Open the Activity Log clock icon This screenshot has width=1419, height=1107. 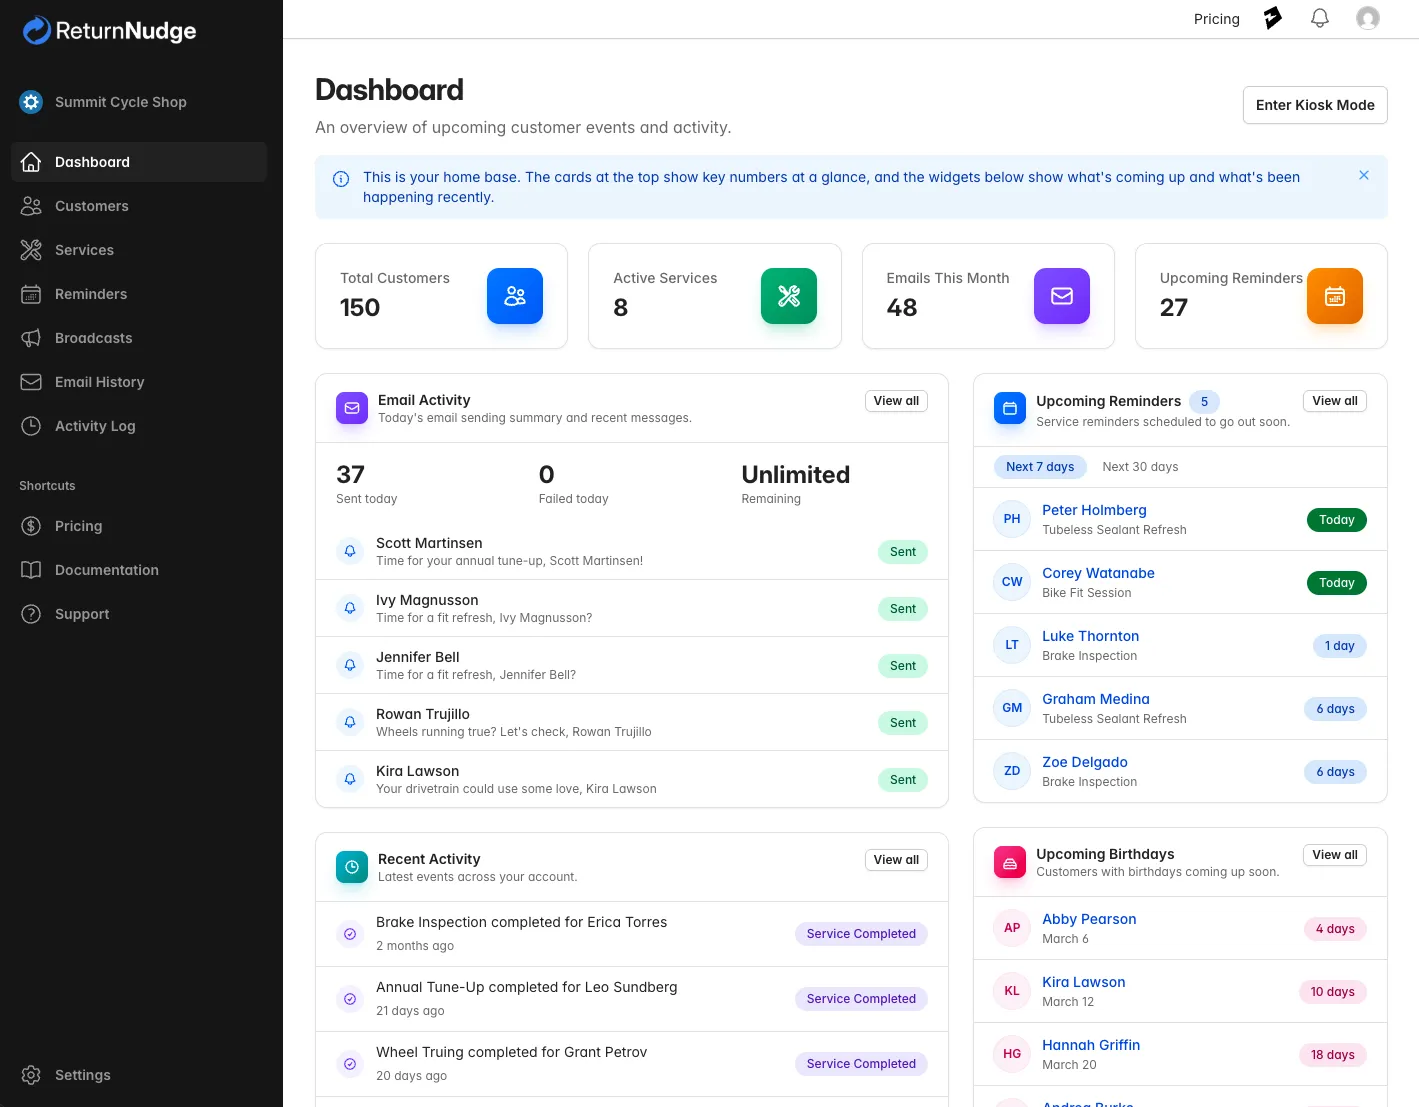30,426
